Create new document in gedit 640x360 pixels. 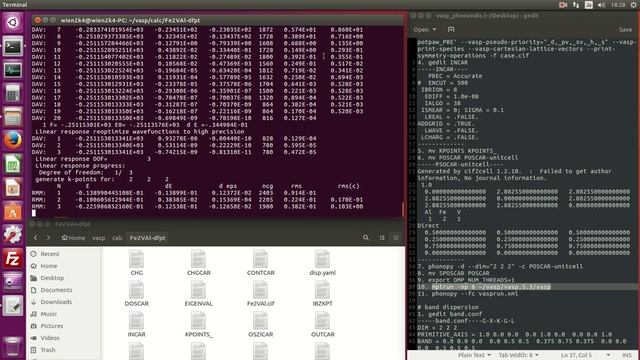pyautogui.click(x=451, y=29)
